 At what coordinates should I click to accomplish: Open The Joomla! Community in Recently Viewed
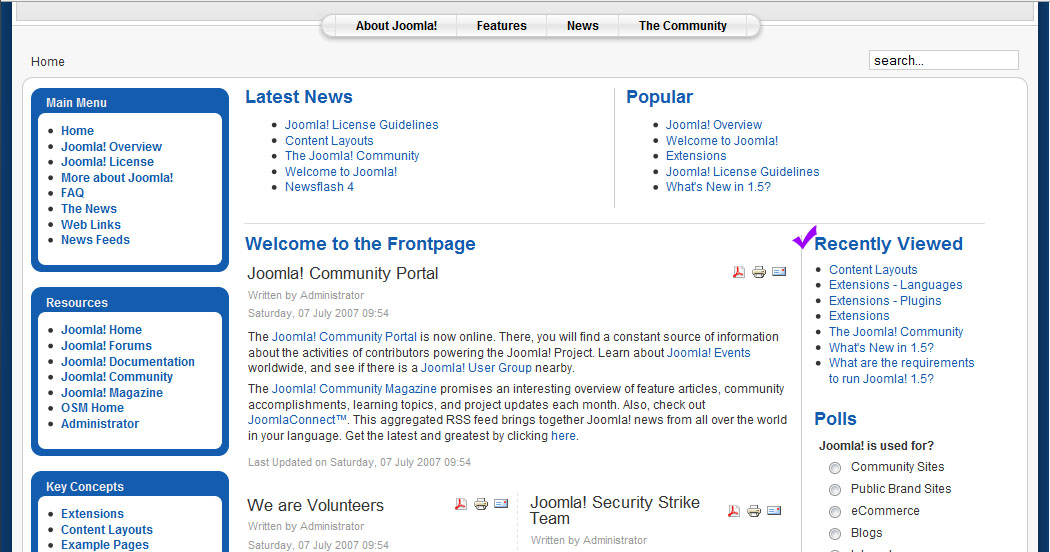[896, 332]
